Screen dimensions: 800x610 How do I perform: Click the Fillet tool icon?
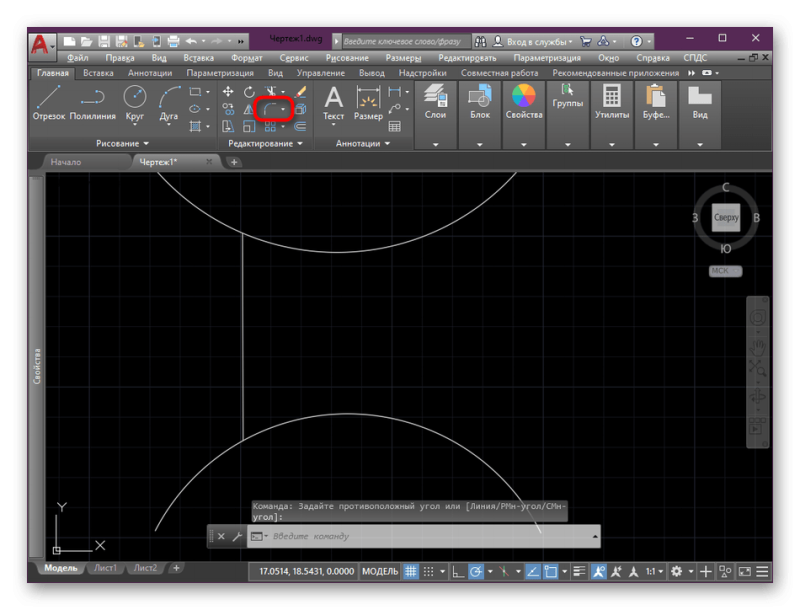tap(270, 109)
